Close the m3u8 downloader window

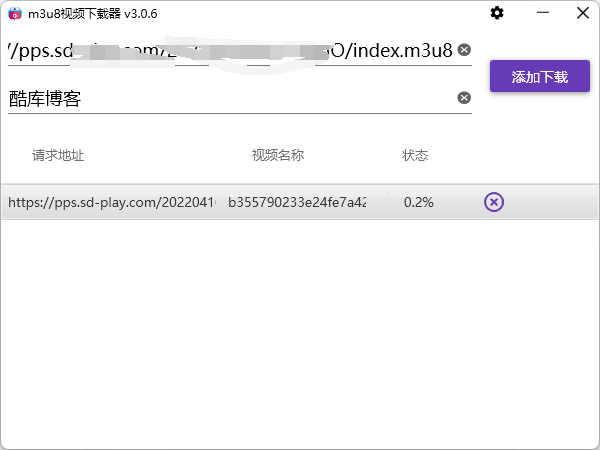[x=583, y=13]
